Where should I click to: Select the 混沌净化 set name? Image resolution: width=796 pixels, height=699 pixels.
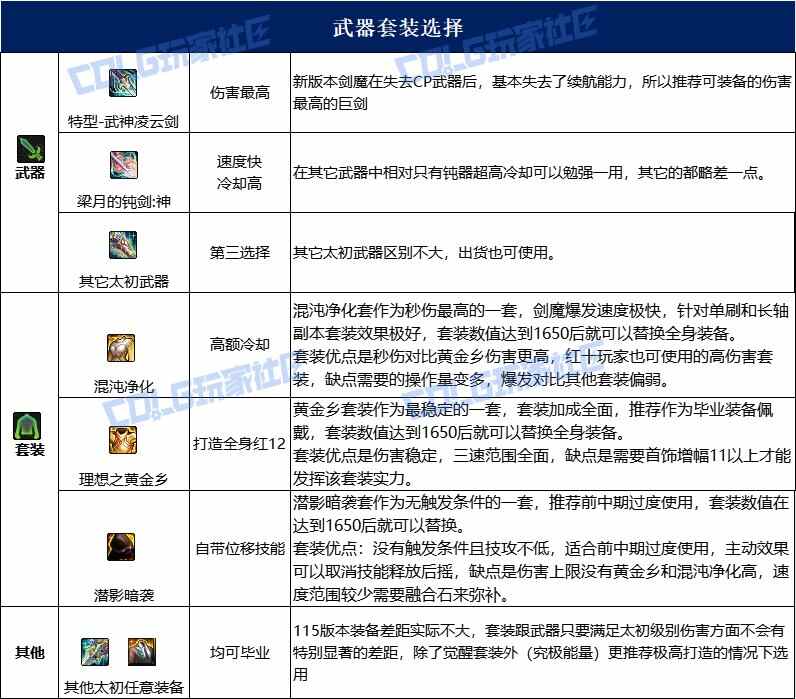click(123, 386)
